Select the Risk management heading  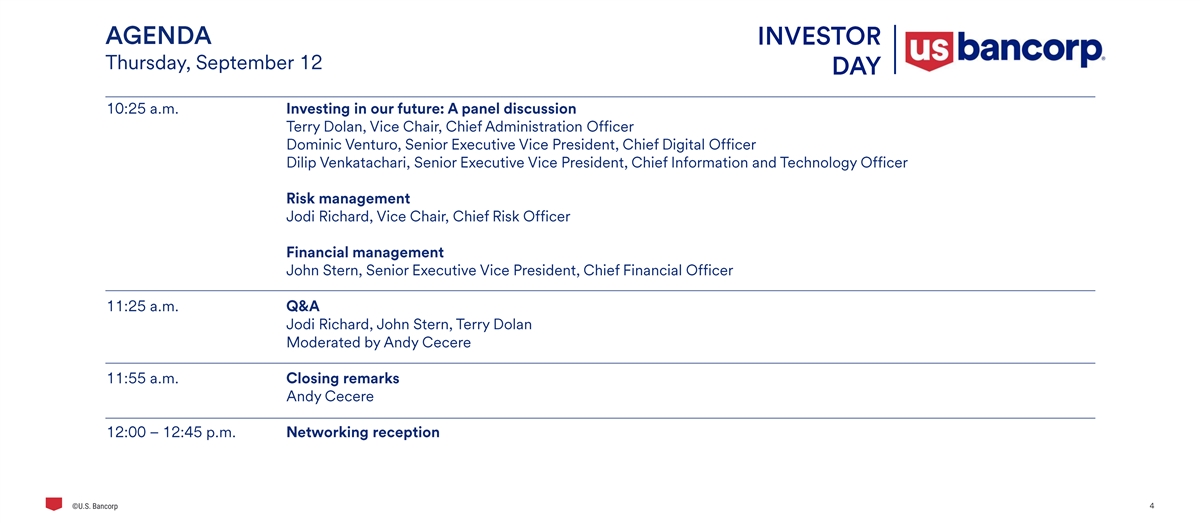click(x=348, y=199)
